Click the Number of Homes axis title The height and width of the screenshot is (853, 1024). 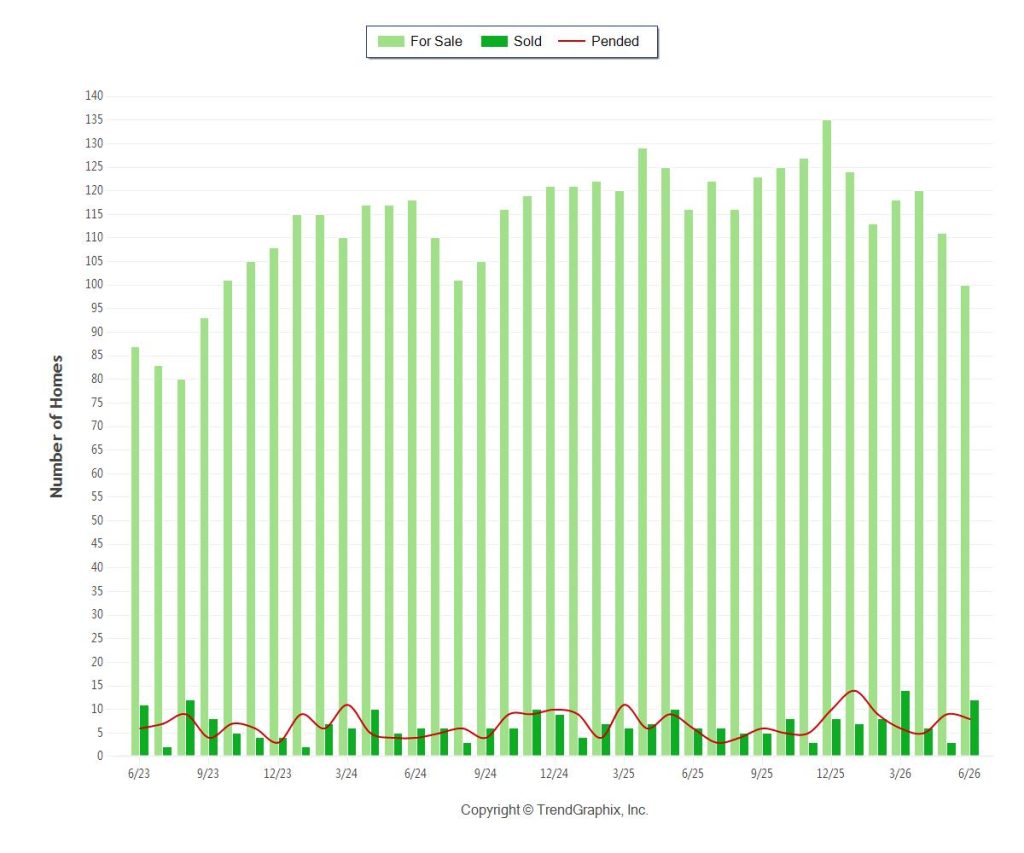click(57, 426)
